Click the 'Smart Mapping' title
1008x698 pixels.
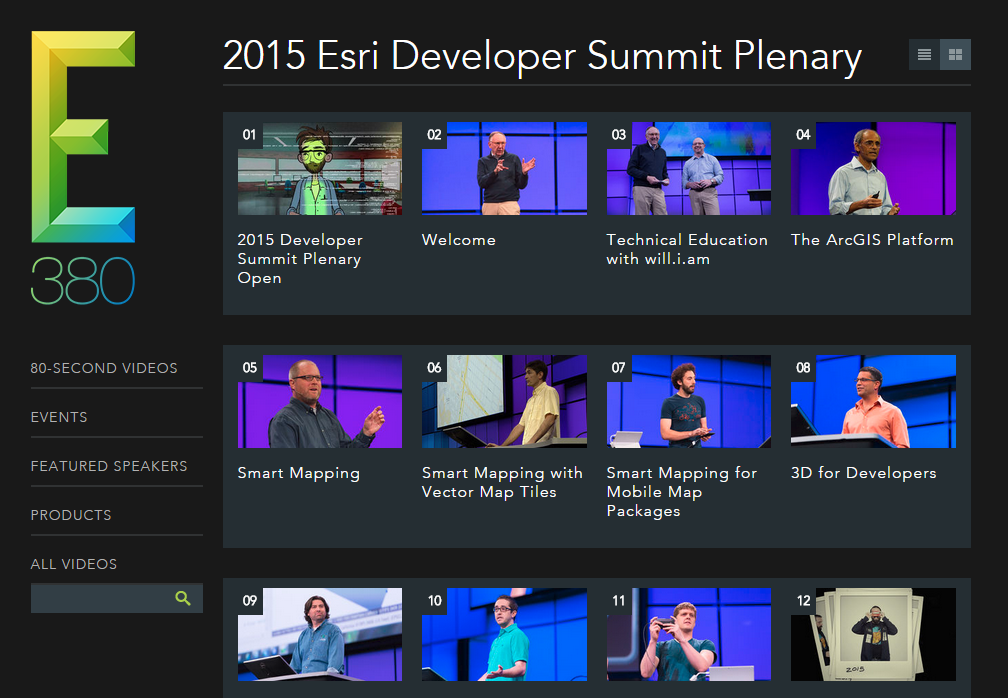click(299, 473)
